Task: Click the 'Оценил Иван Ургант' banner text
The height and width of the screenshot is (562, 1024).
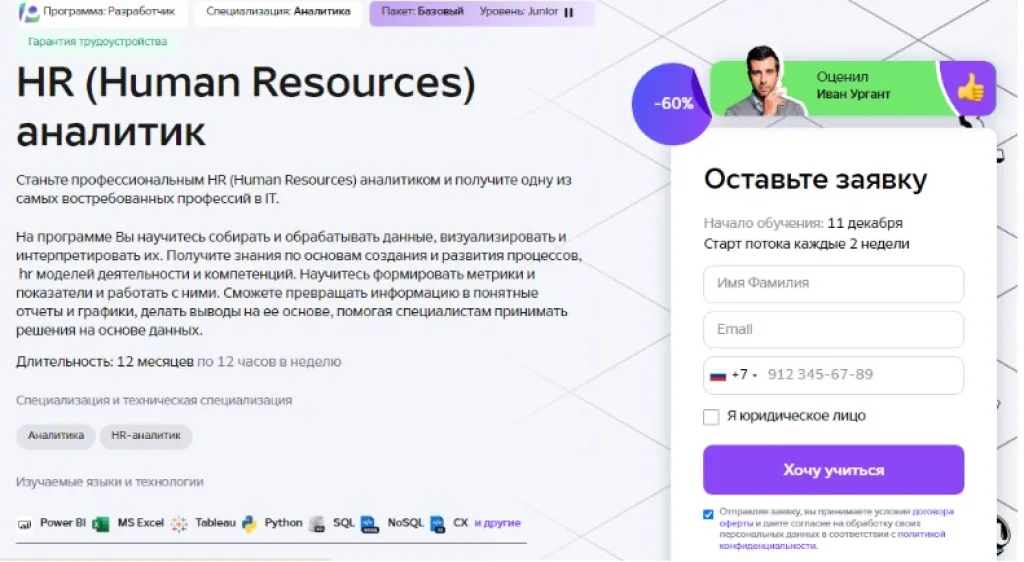Action: point(853,86)
